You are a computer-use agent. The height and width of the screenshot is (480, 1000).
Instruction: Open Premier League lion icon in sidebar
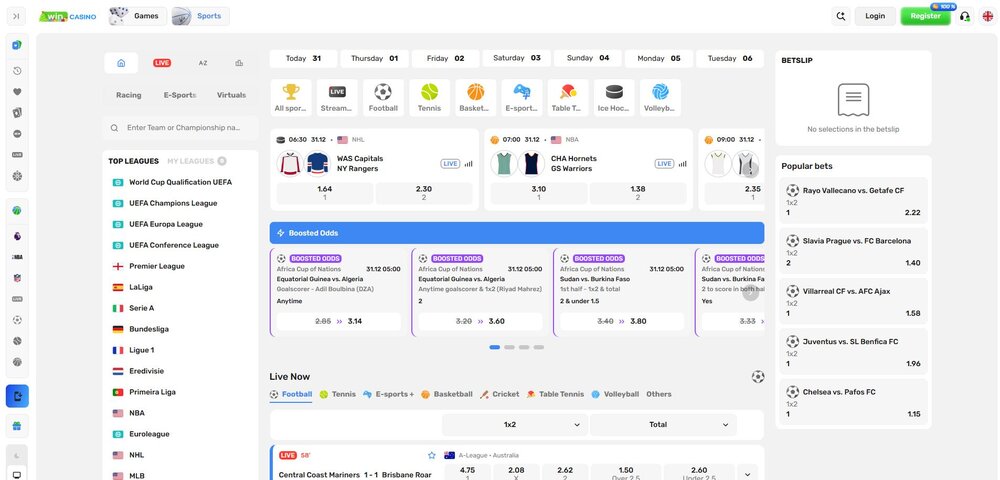pyautogui.click(x=17, y=236)
